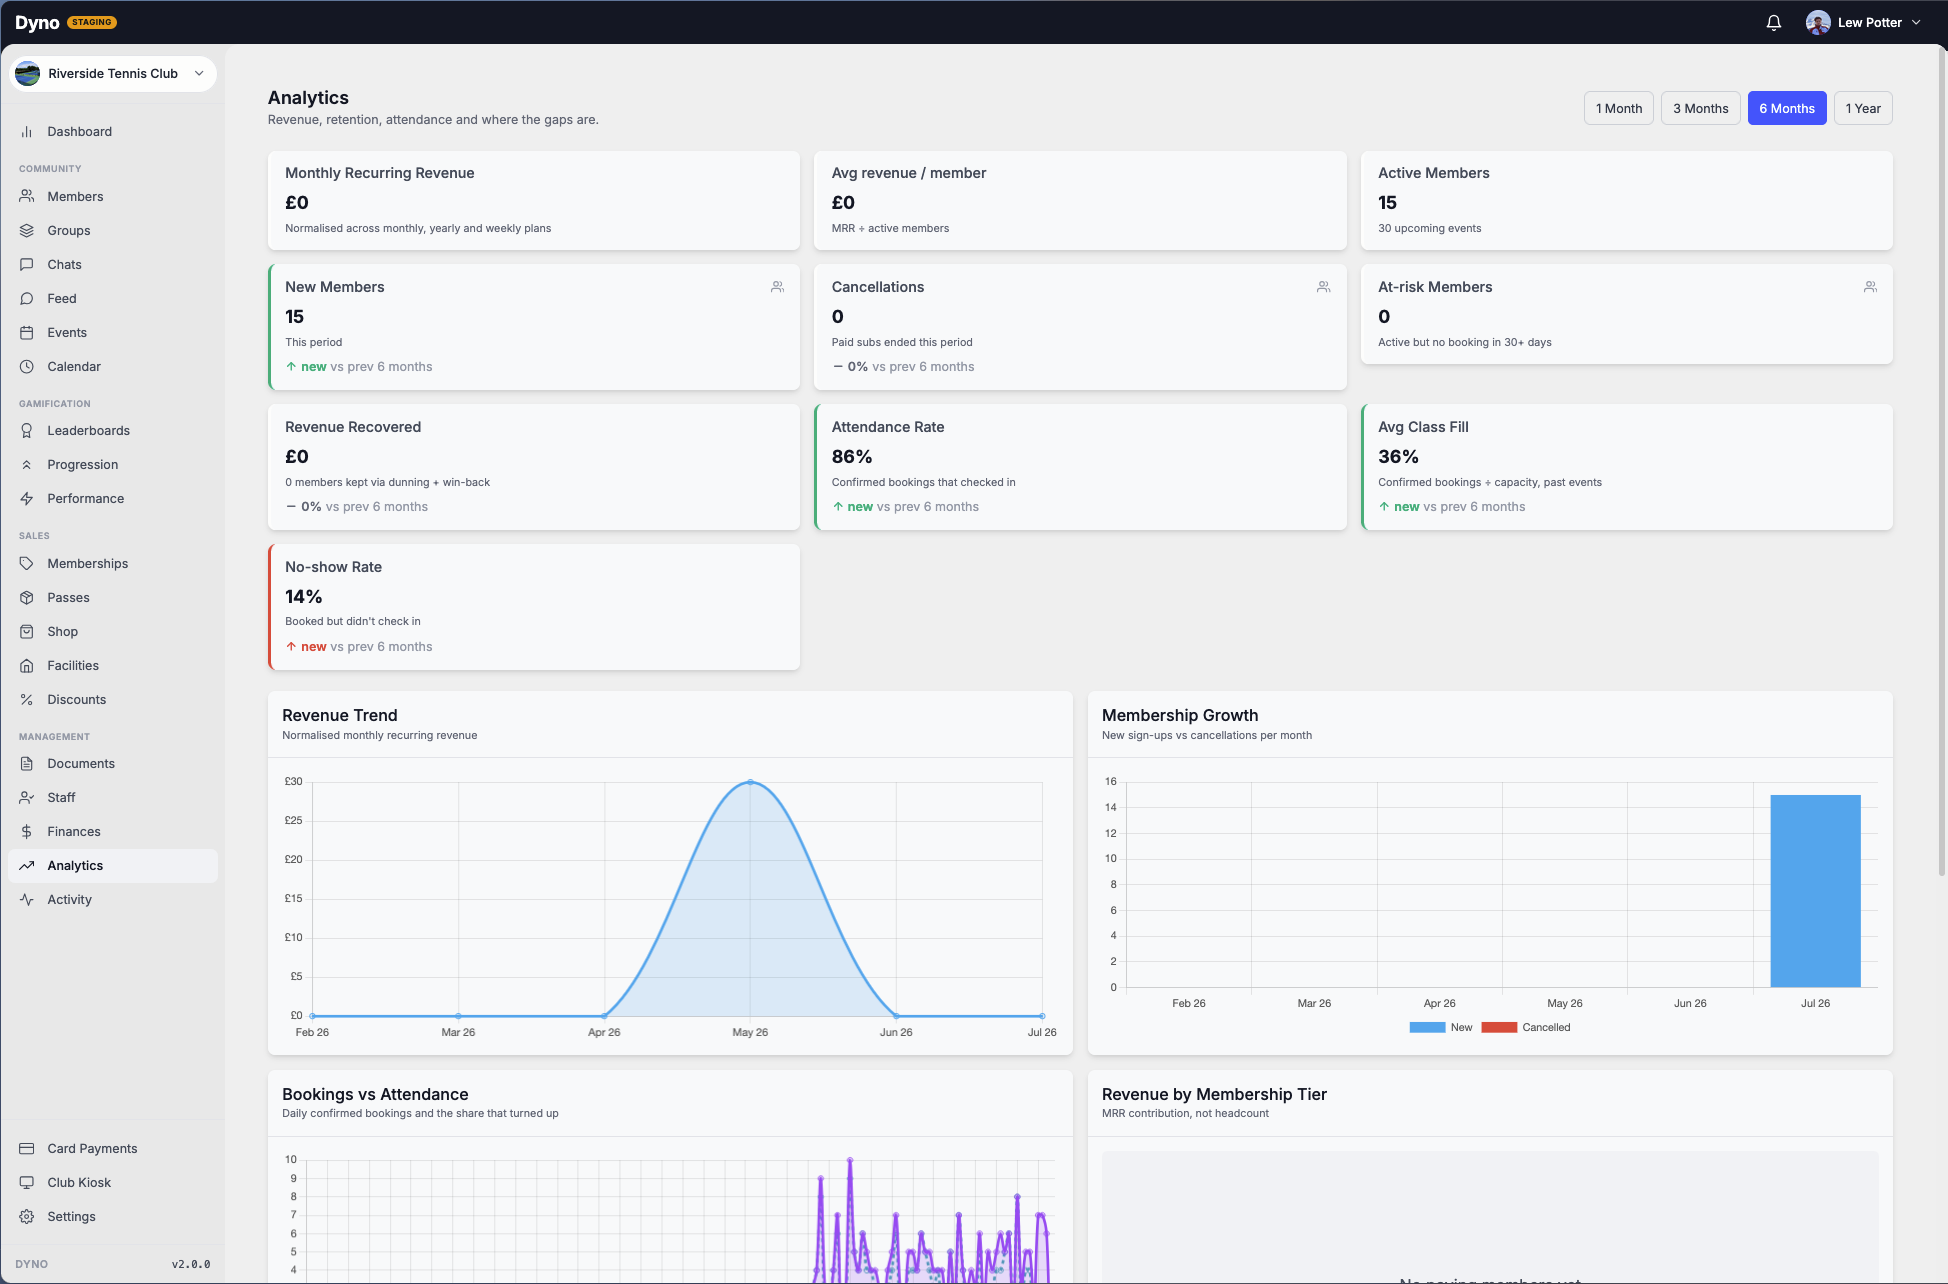Click the Memberships tag icon

point(27,564)
